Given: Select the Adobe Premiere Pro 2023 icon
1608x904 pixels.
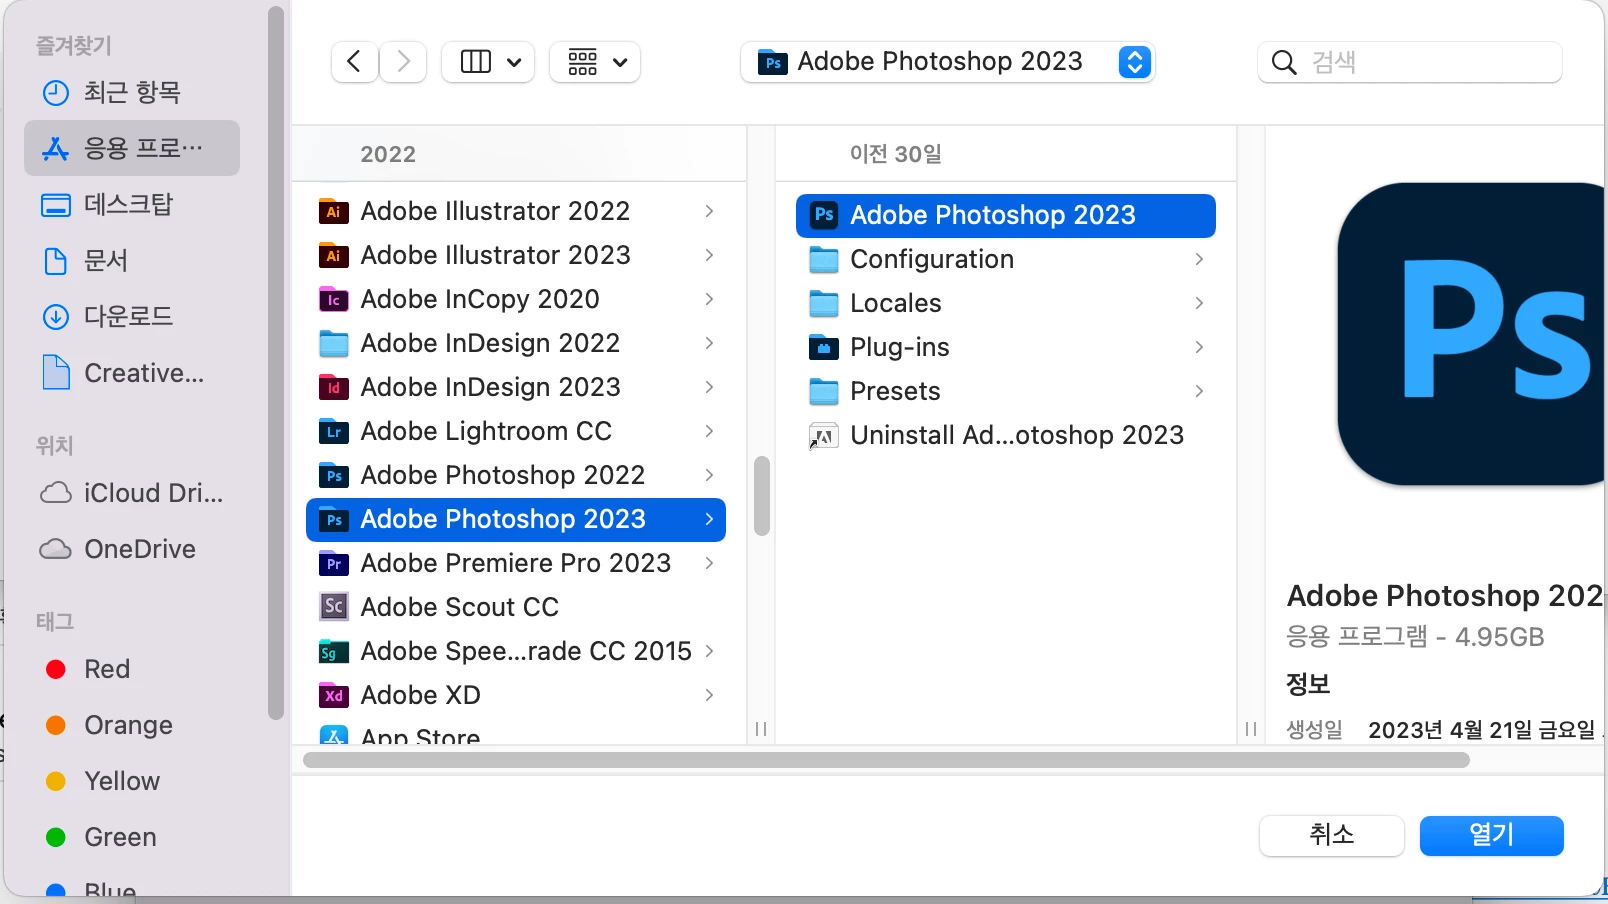Looking at the screenshot, I should click(334, 563).
